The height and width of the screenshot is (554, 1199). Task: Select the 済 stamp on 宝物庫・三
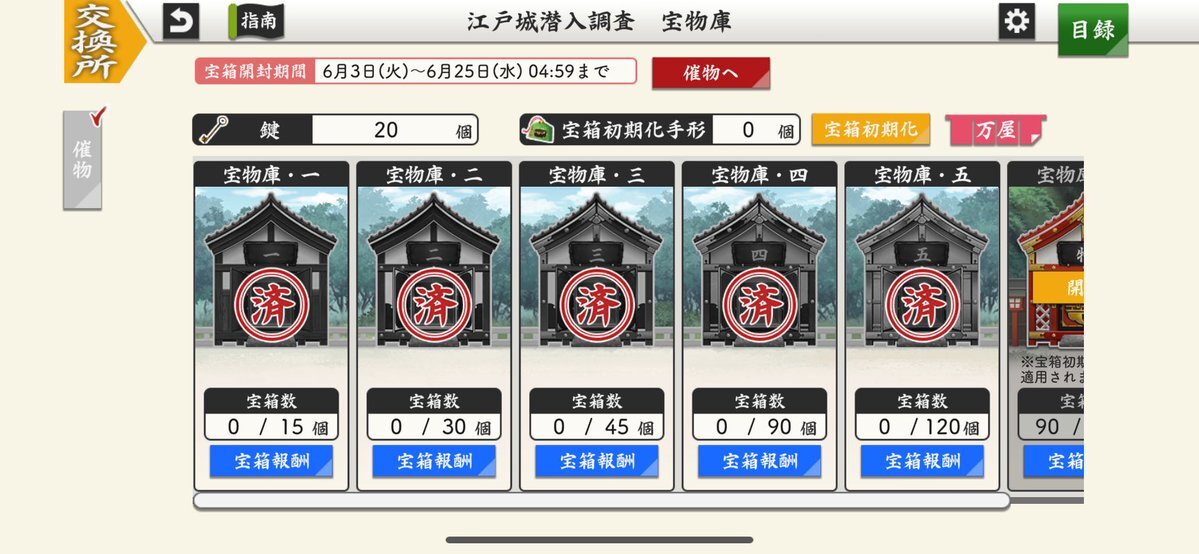(x=597, y=305)
